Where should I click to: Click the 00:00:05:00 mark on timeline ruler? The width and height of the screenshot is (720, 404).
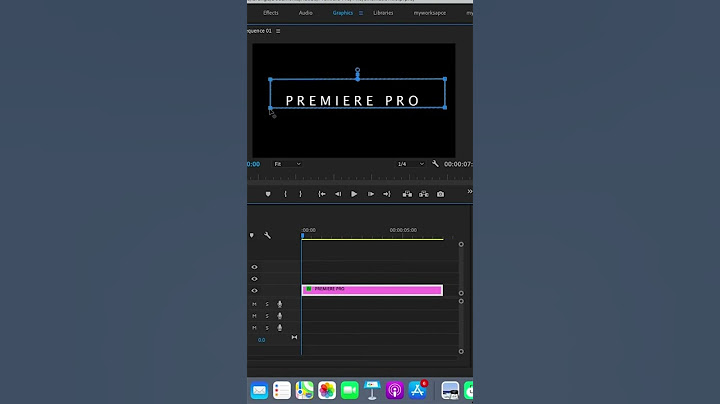[x=403, y=230]
